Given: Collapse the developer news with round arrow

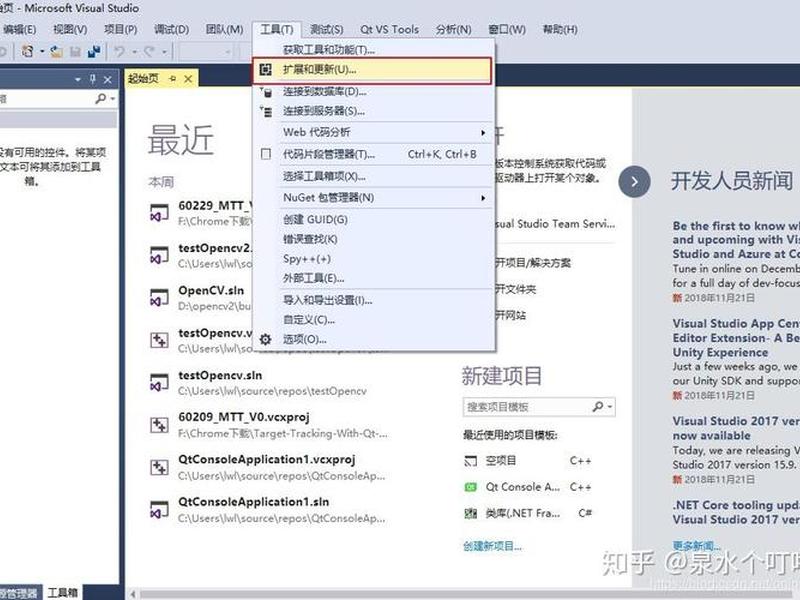Looking at the screenshot, I should point(634,182).
